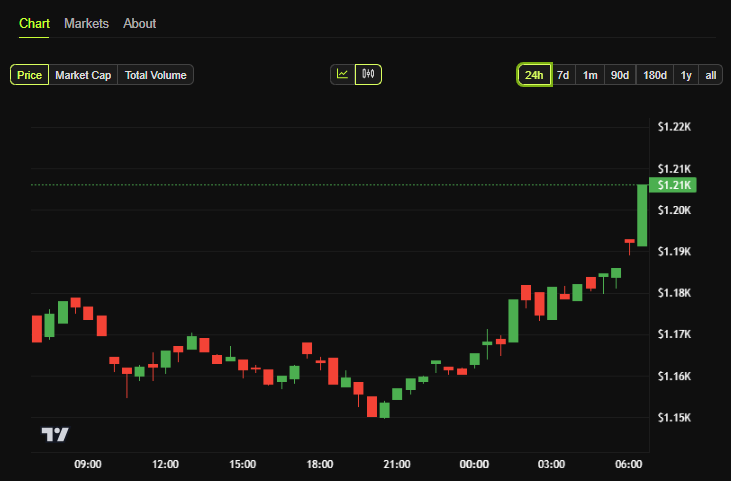This screenshot has height=481, width=731.
Task: Click the $1.17K price axis label
Action: pyautogui.click(x=674, y=334)
